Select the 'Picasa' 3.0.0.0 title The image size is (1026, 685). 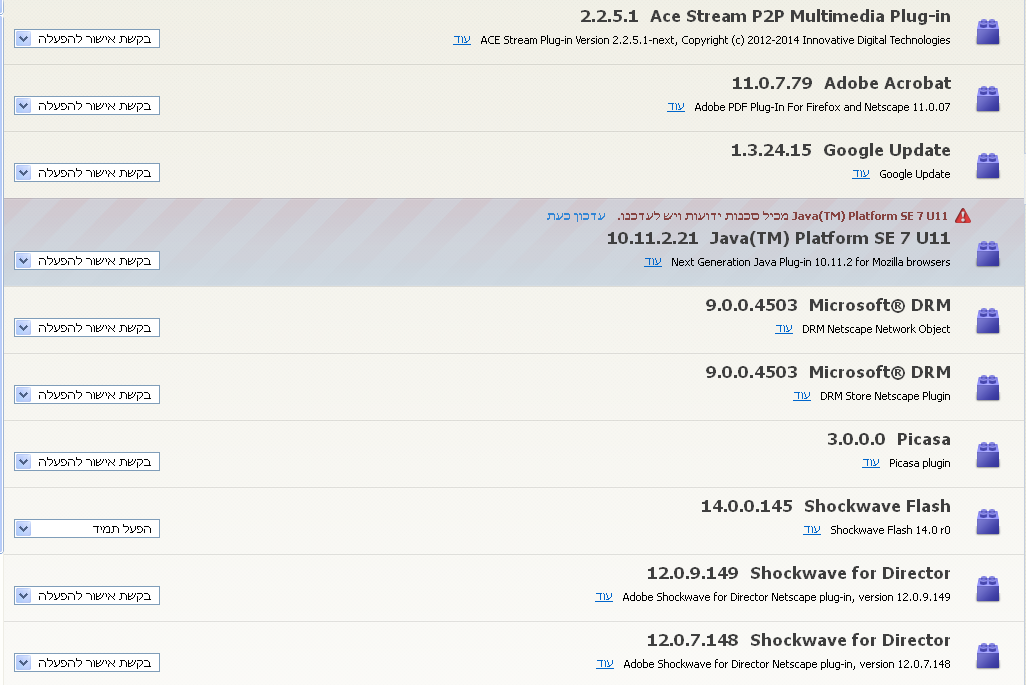coord(923,439)
